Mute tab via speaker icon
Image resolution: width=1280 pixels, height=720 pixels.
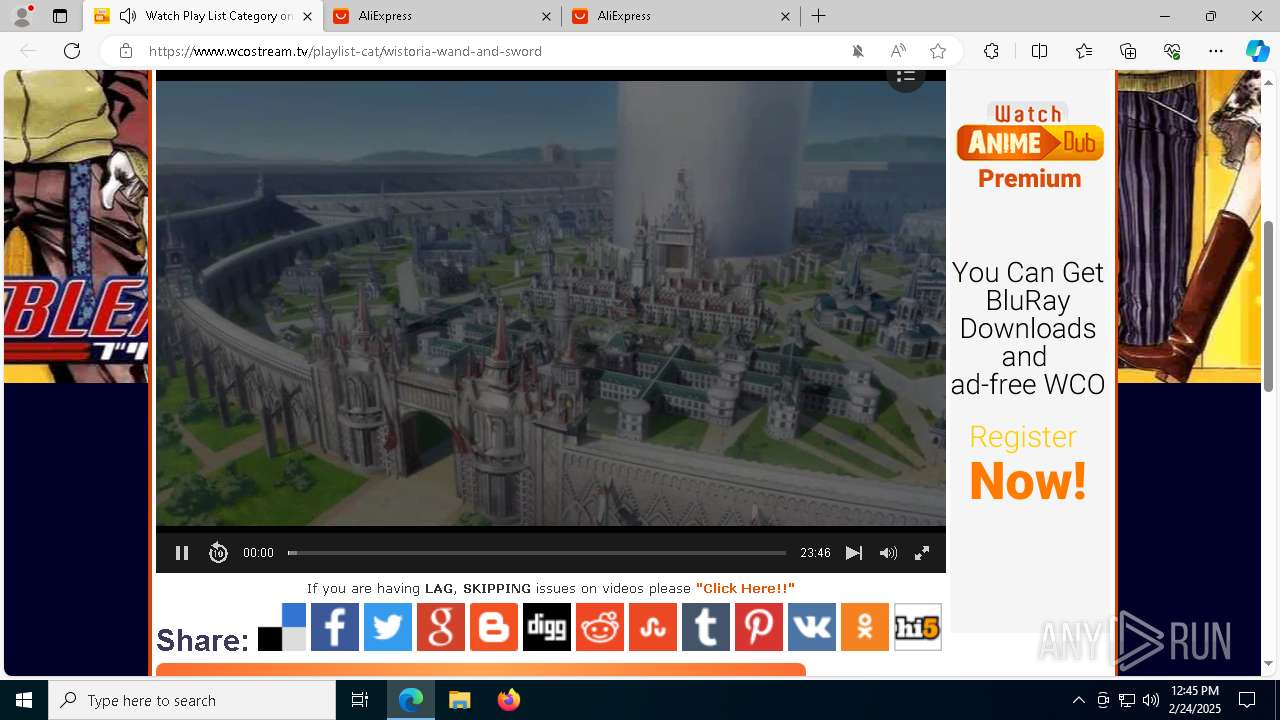[128, 16]
